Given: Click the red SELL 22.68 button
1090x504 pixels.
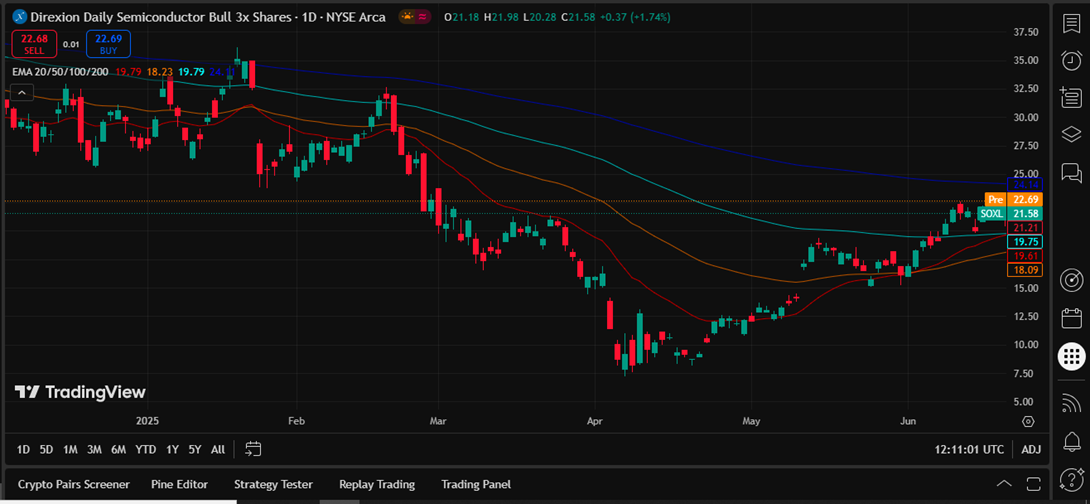Looking at the screenshot, I should pyautogui.click(x=33, y=44).
